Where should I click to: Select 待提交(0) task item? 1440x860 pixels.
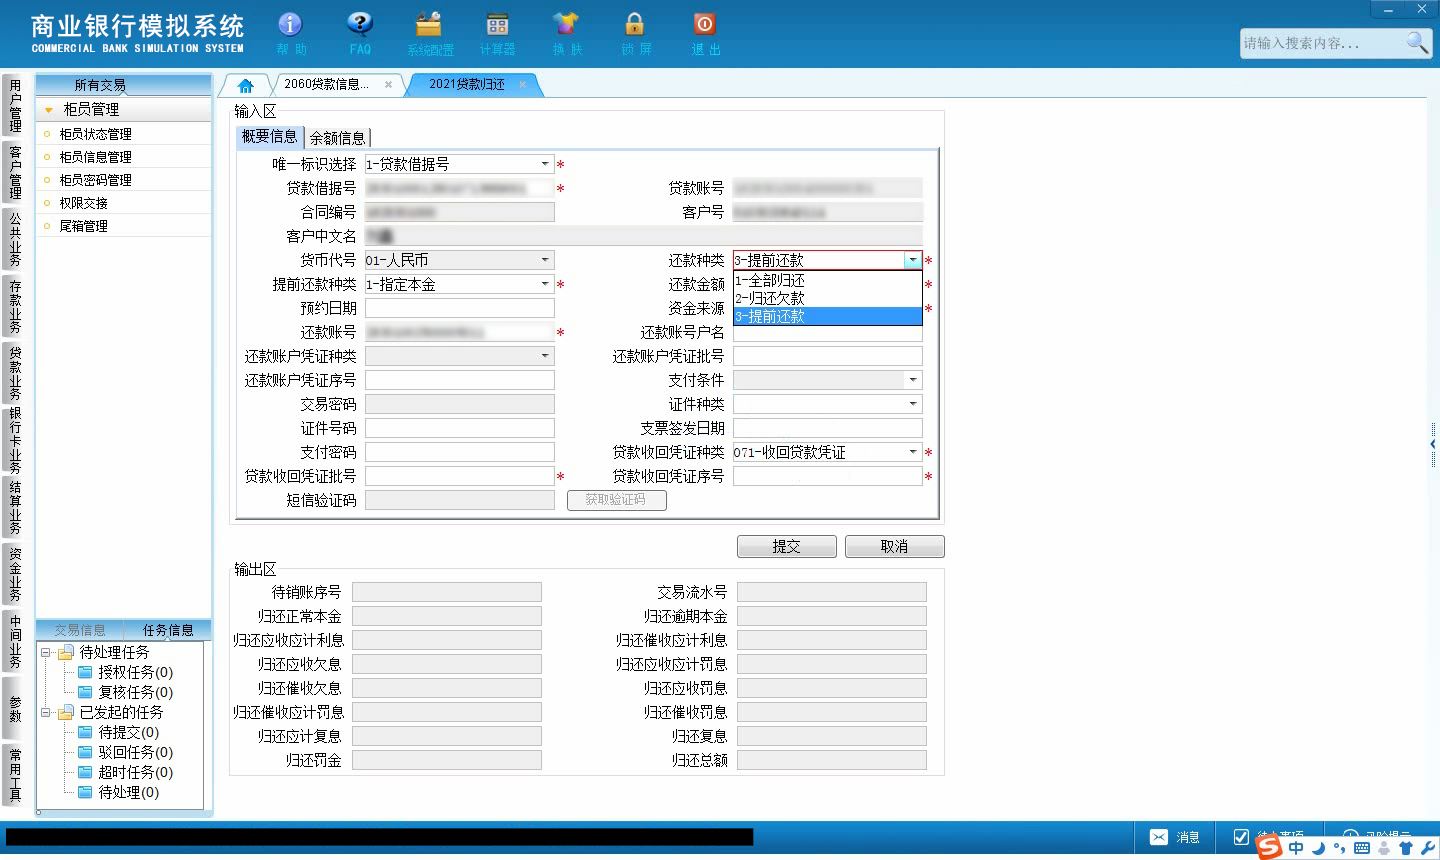tap(128, 732)
